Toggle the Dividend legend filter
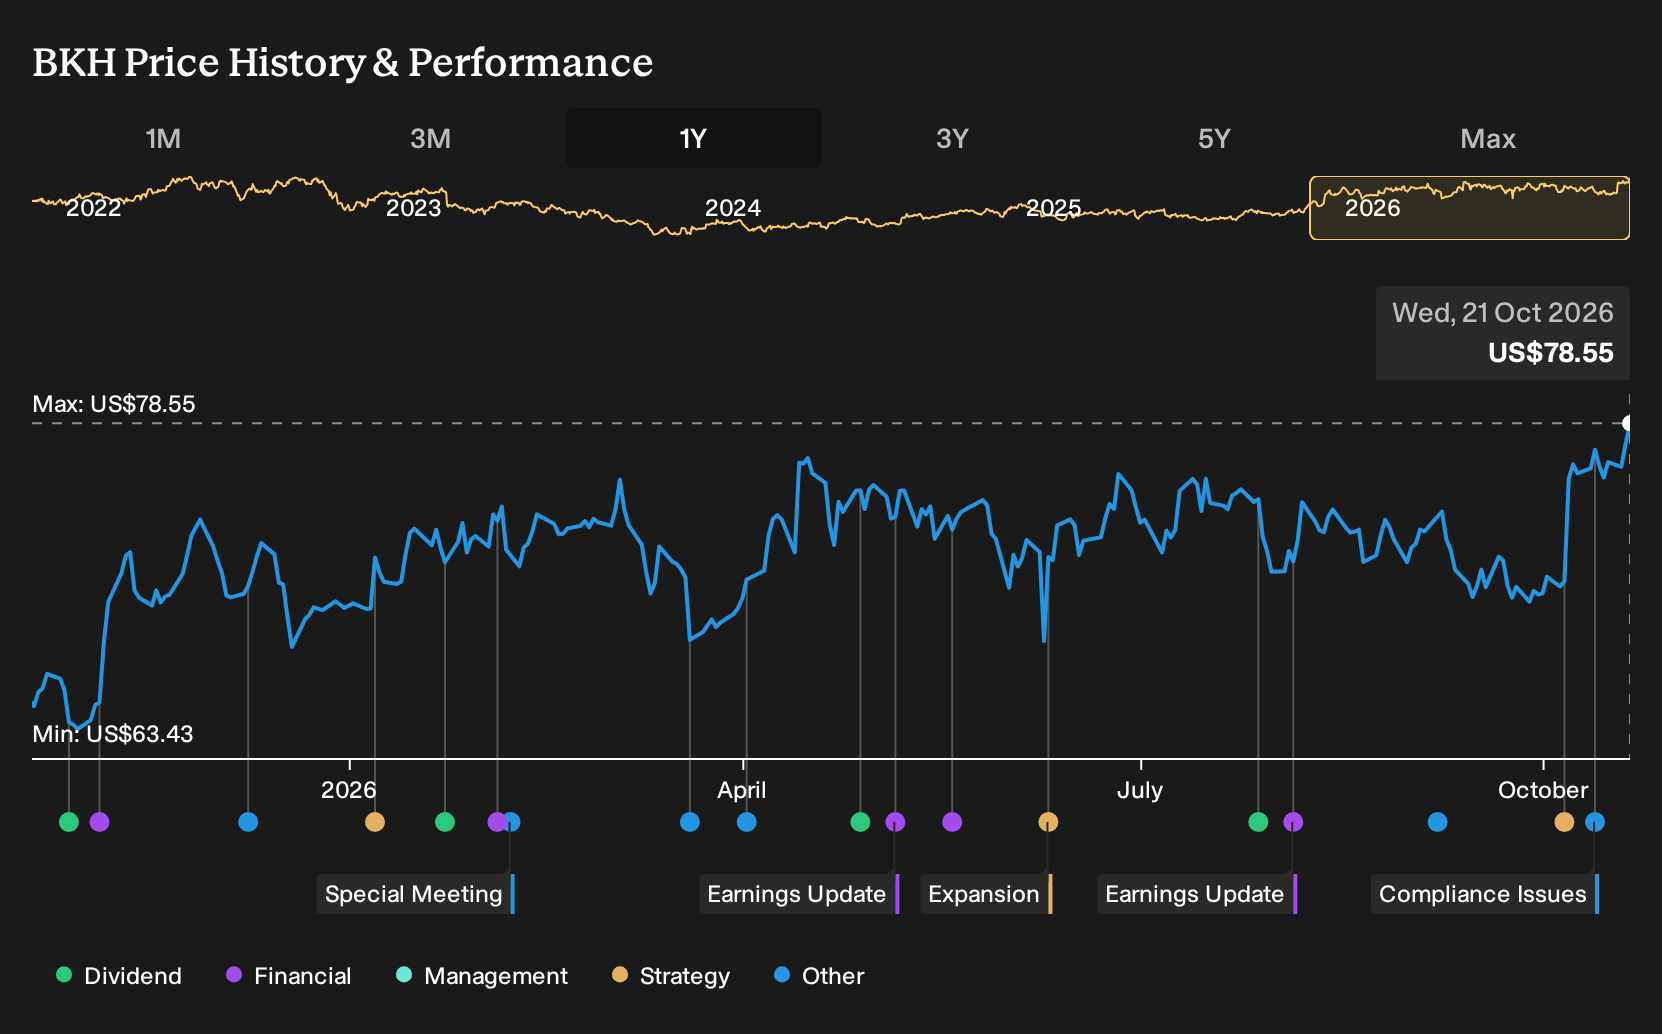 pos(119,976)
